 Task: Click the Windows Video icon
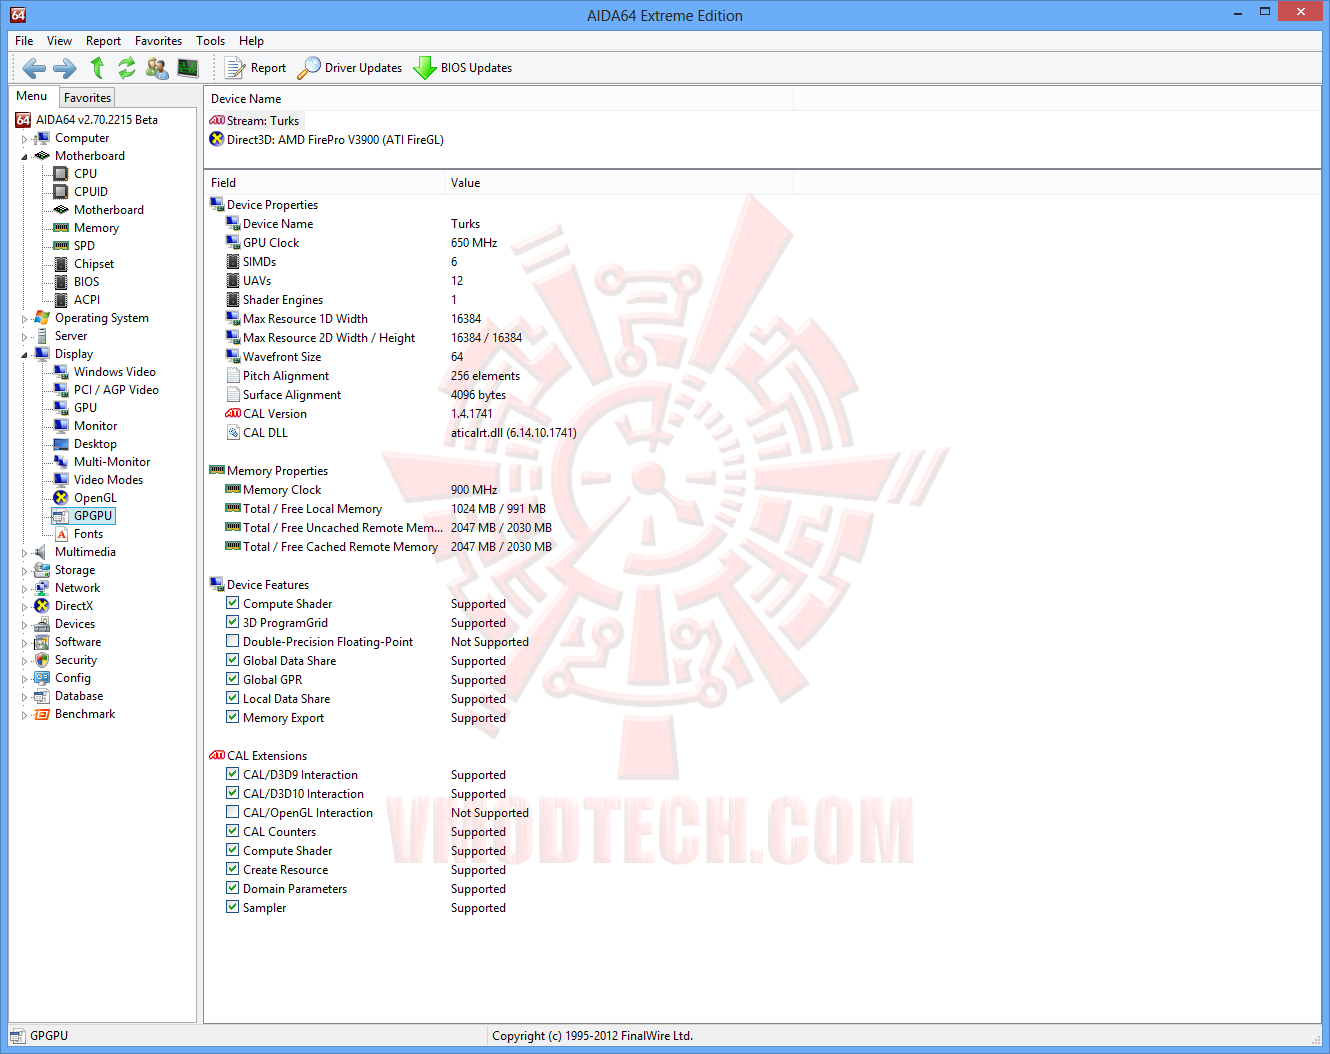pyautogui.click(x=61, y=372)
